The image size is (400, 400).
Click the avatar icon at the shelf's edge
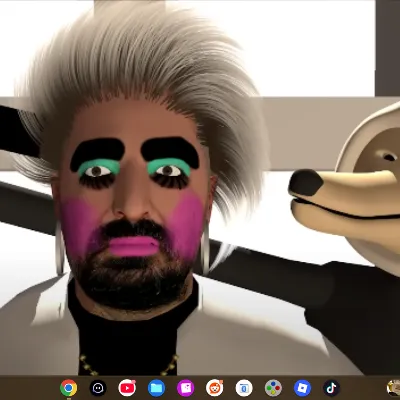(x=394, y=388)
